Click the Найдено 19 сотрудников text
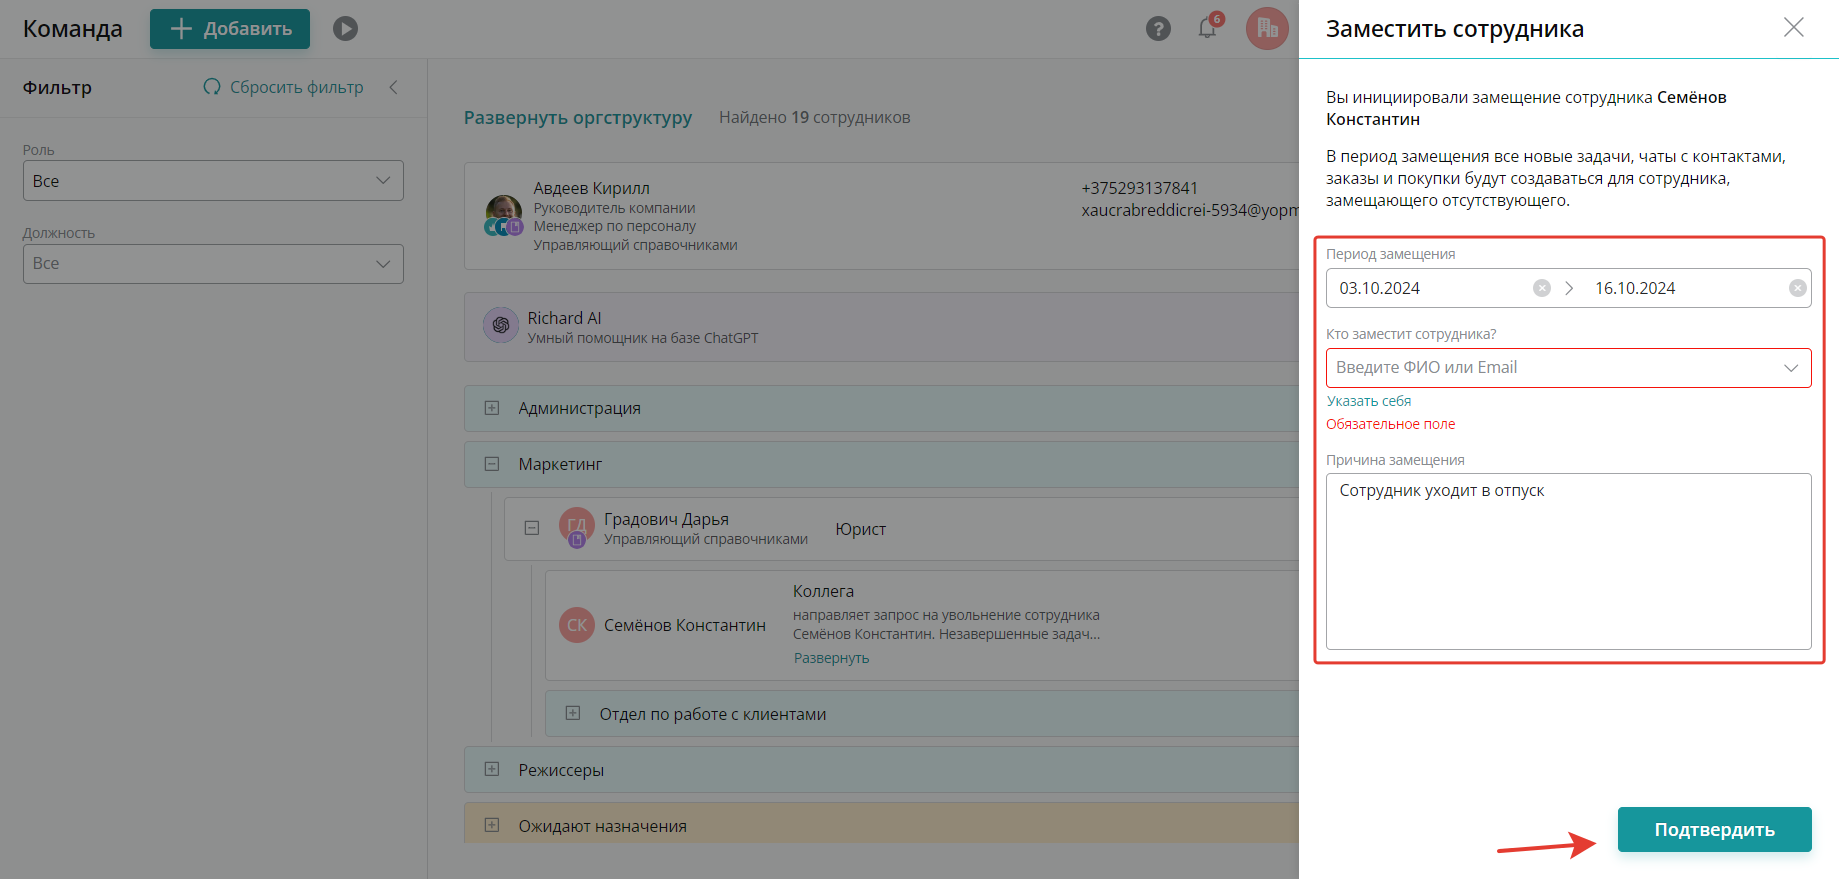Viewport: 1839px width, 879px height. [814, 117]
